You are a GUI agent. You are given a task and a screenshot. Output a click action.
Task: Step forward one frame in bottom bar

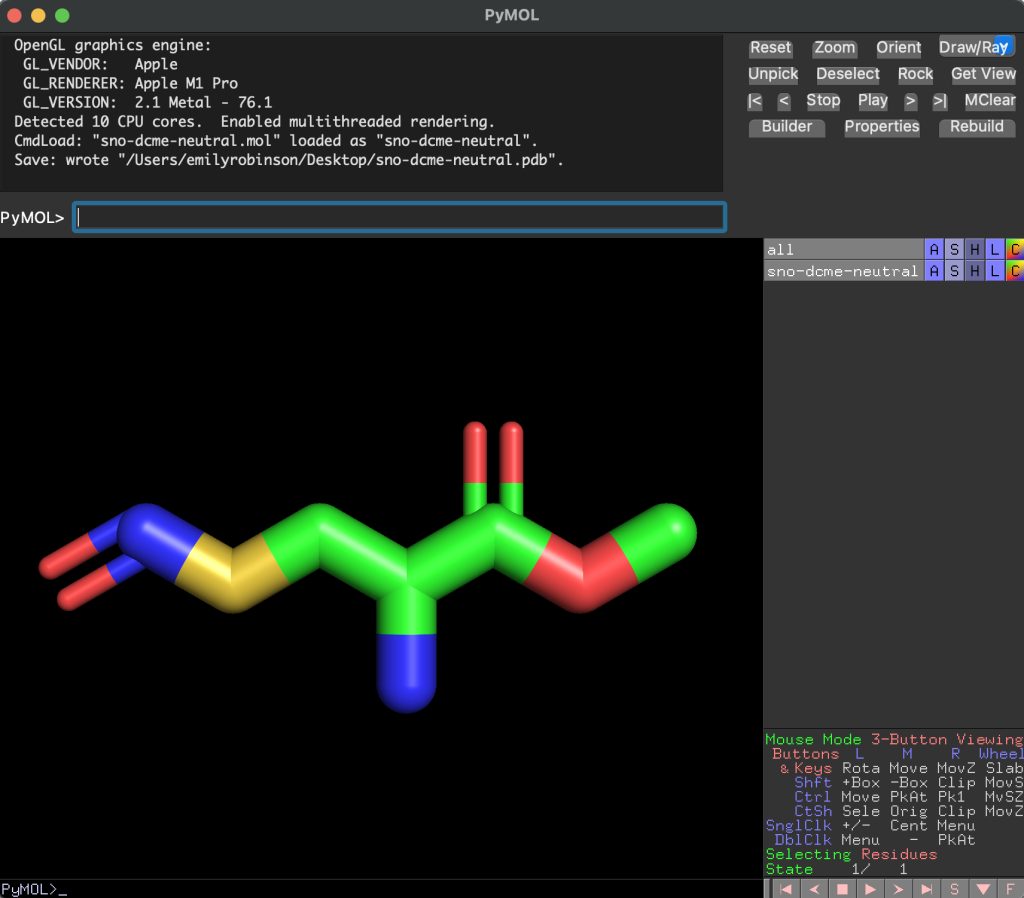pyautogui.click(x=898, y=888)
